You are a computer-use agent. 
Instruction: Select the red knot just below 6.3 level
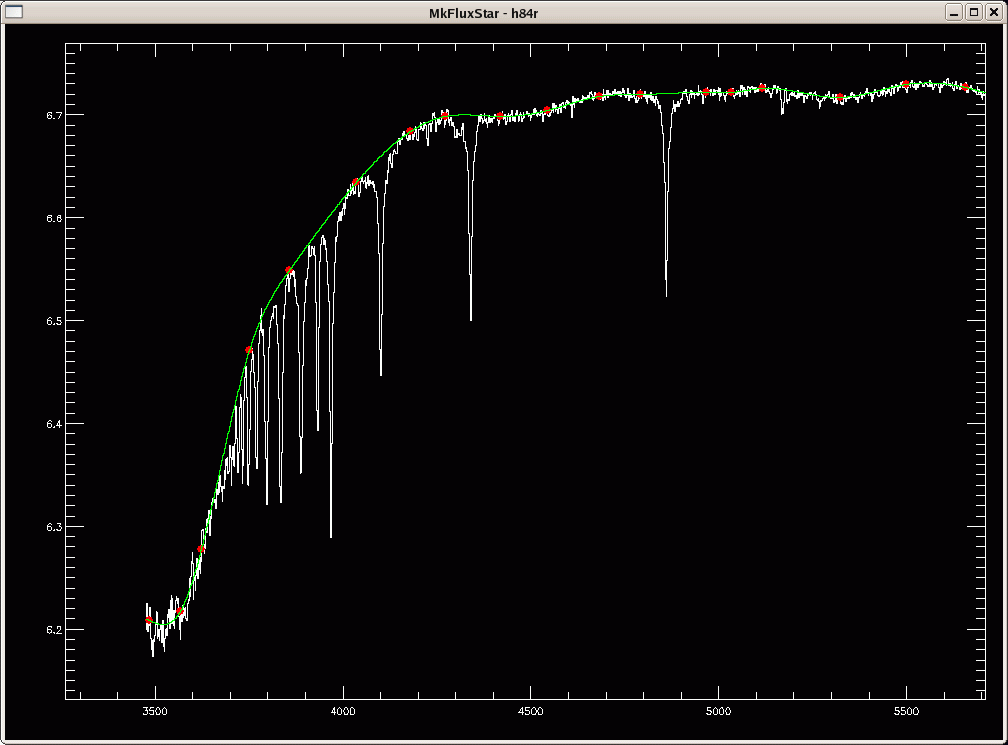point(201,548)
